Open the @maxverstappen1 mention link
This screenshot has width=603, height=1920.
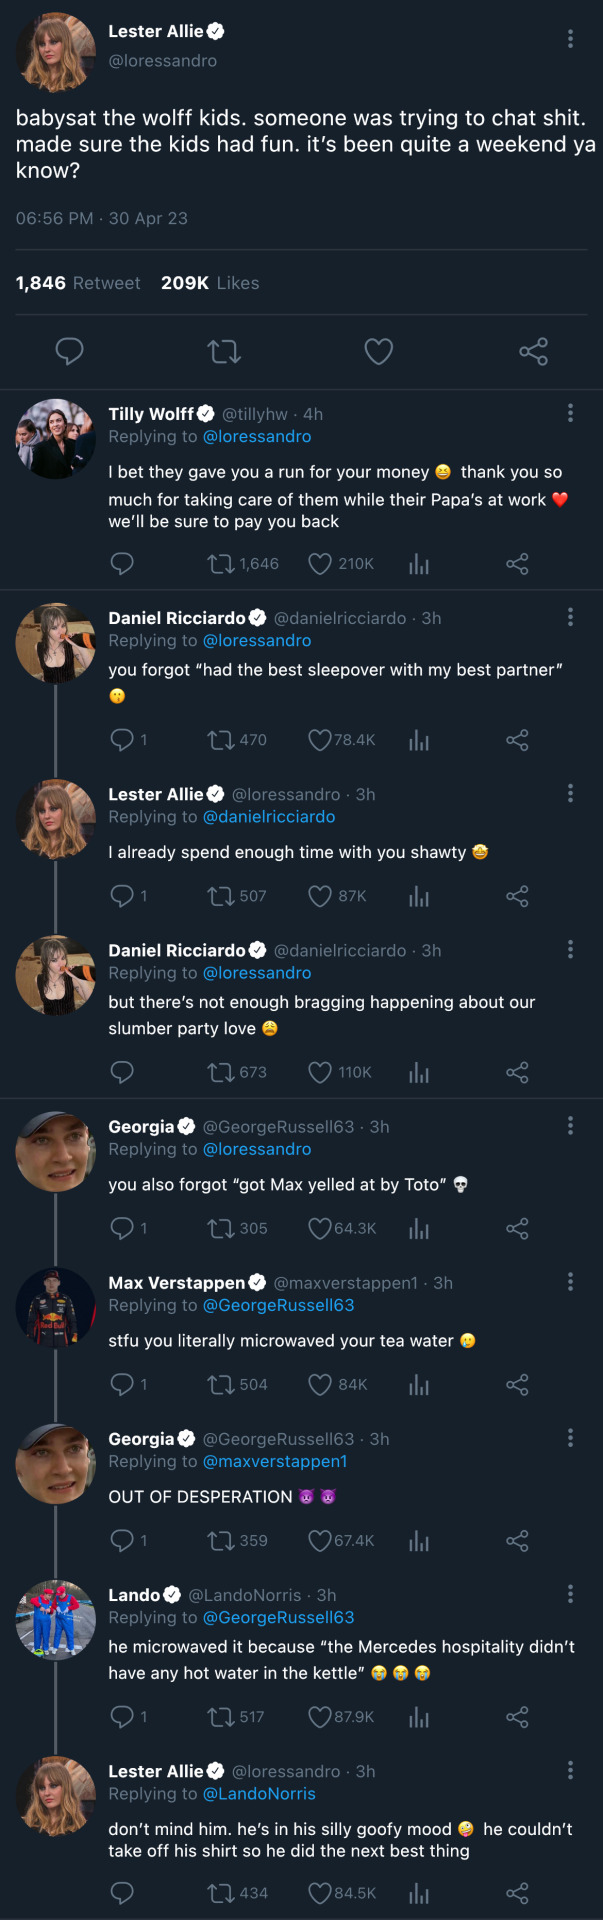(274, 1462)
